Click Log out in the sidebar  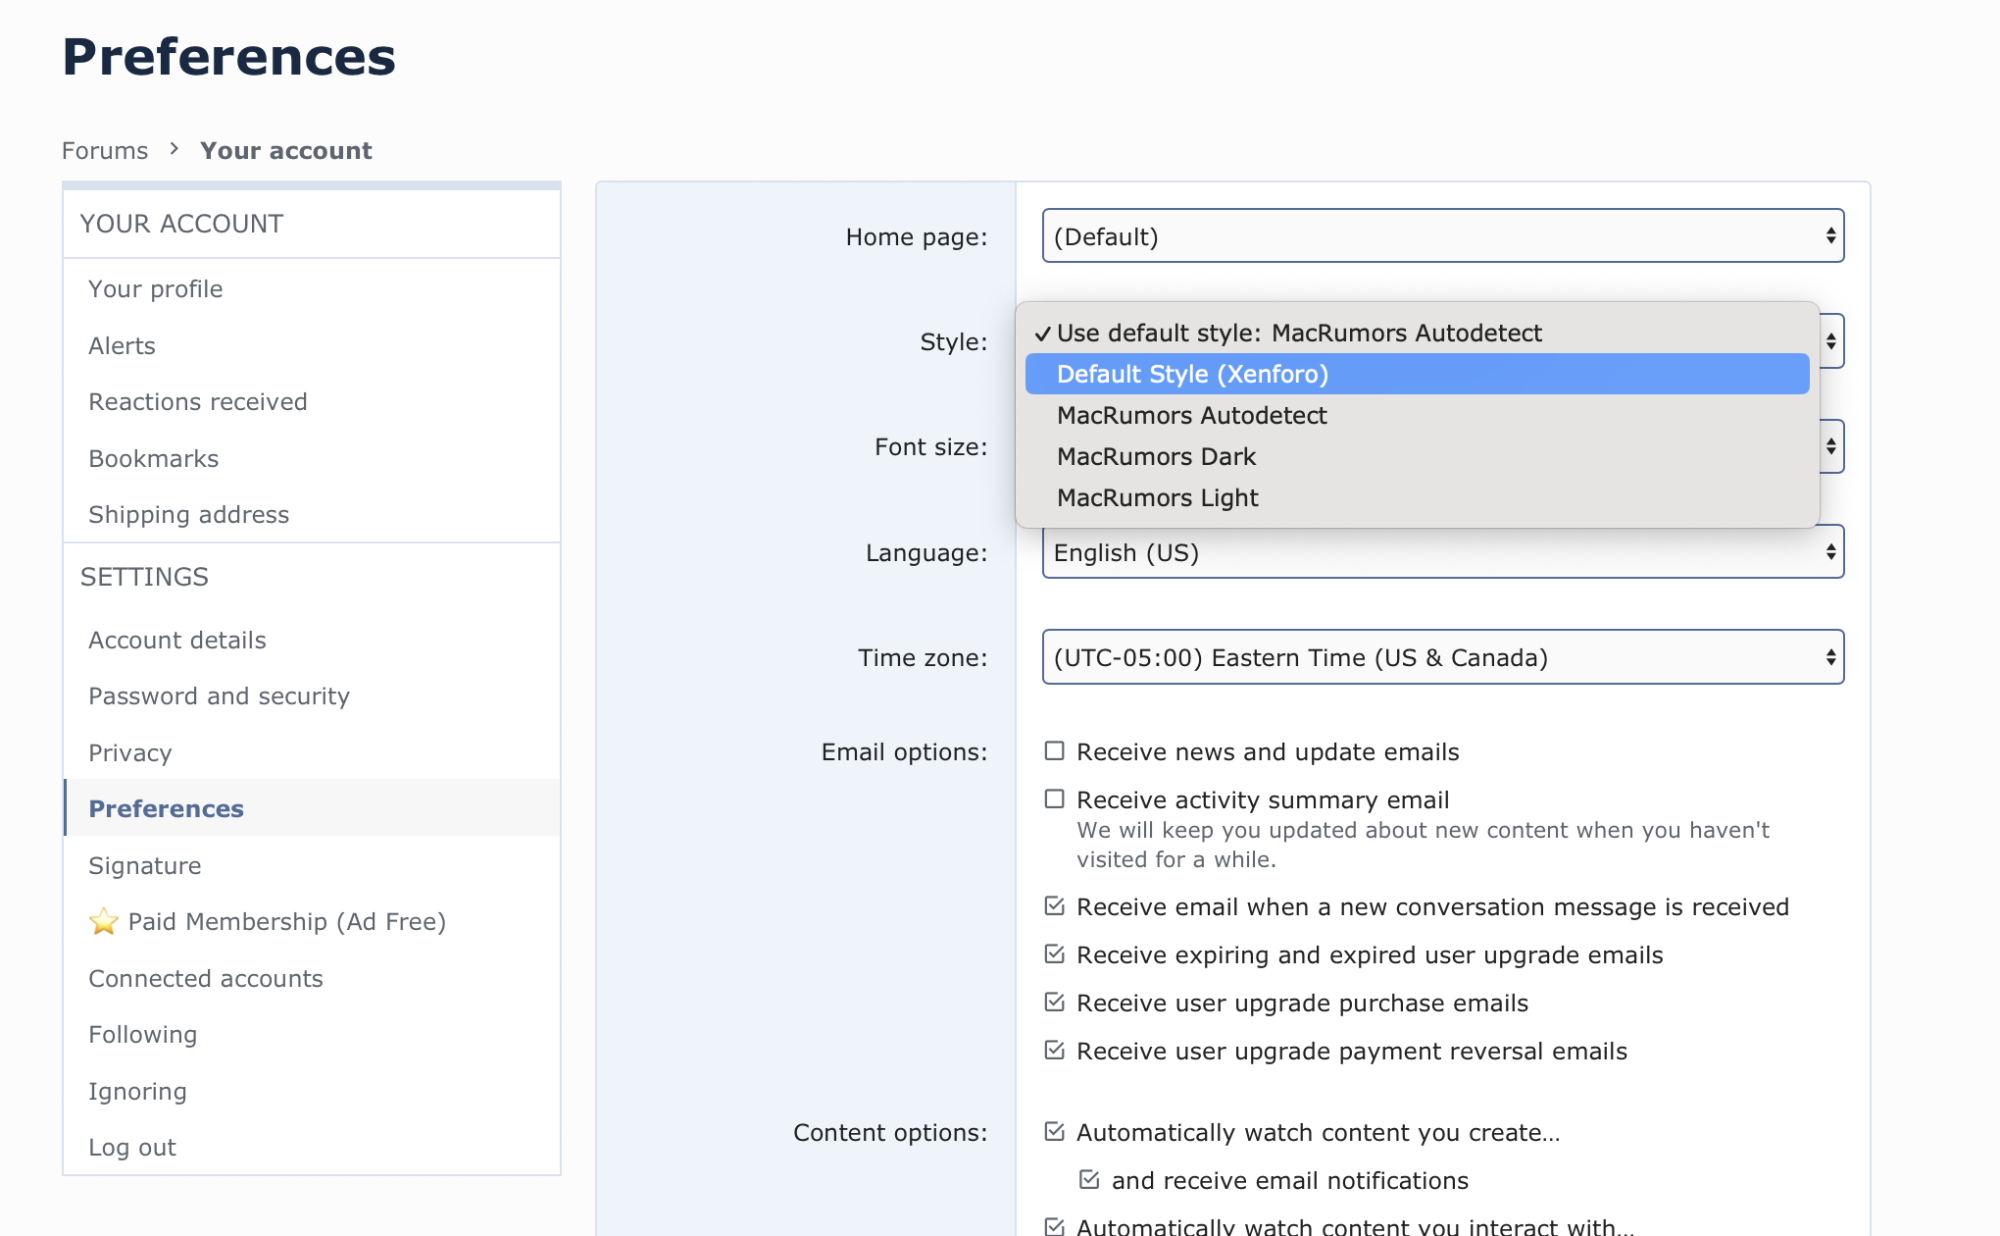[x=132, y=1147]
